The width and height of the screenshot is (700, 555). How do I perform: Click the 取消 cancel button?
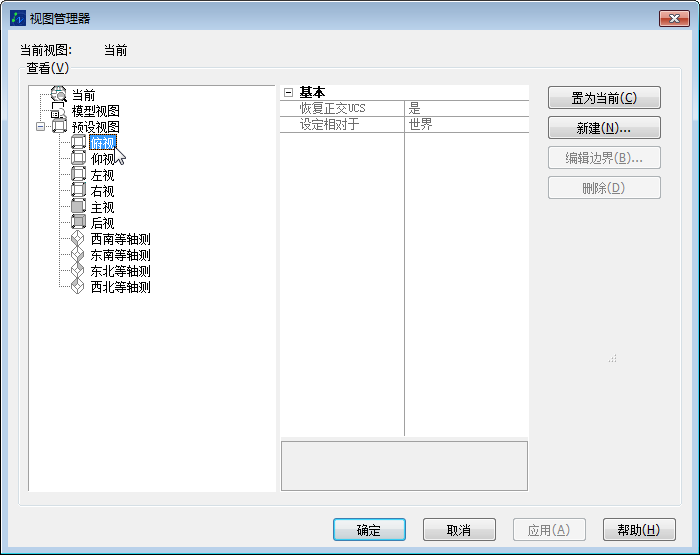[459, 530]
